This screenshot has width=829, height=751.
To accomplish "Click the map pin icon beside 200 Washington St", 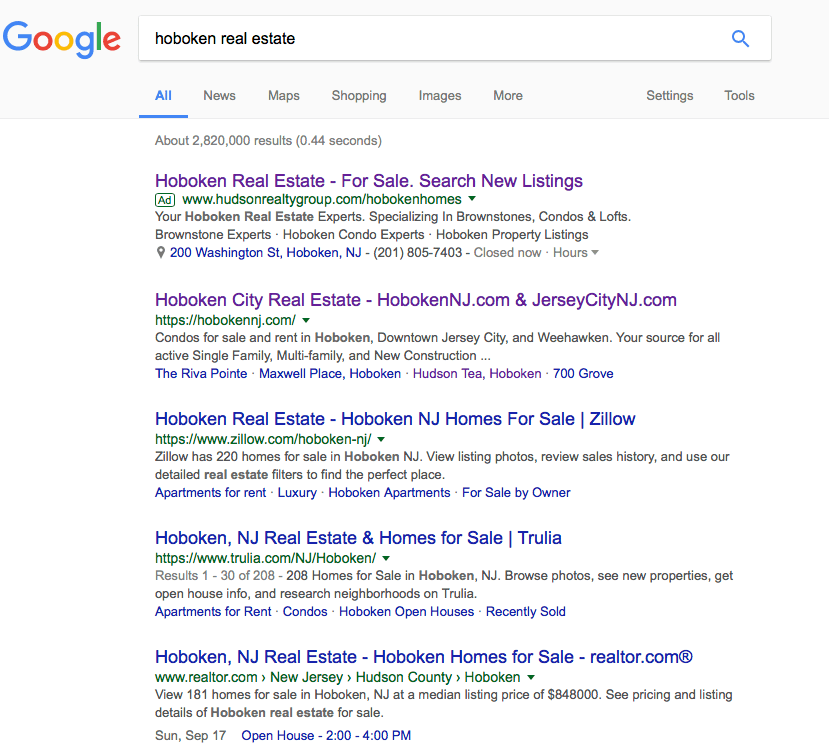I will (x=161, y=253).
